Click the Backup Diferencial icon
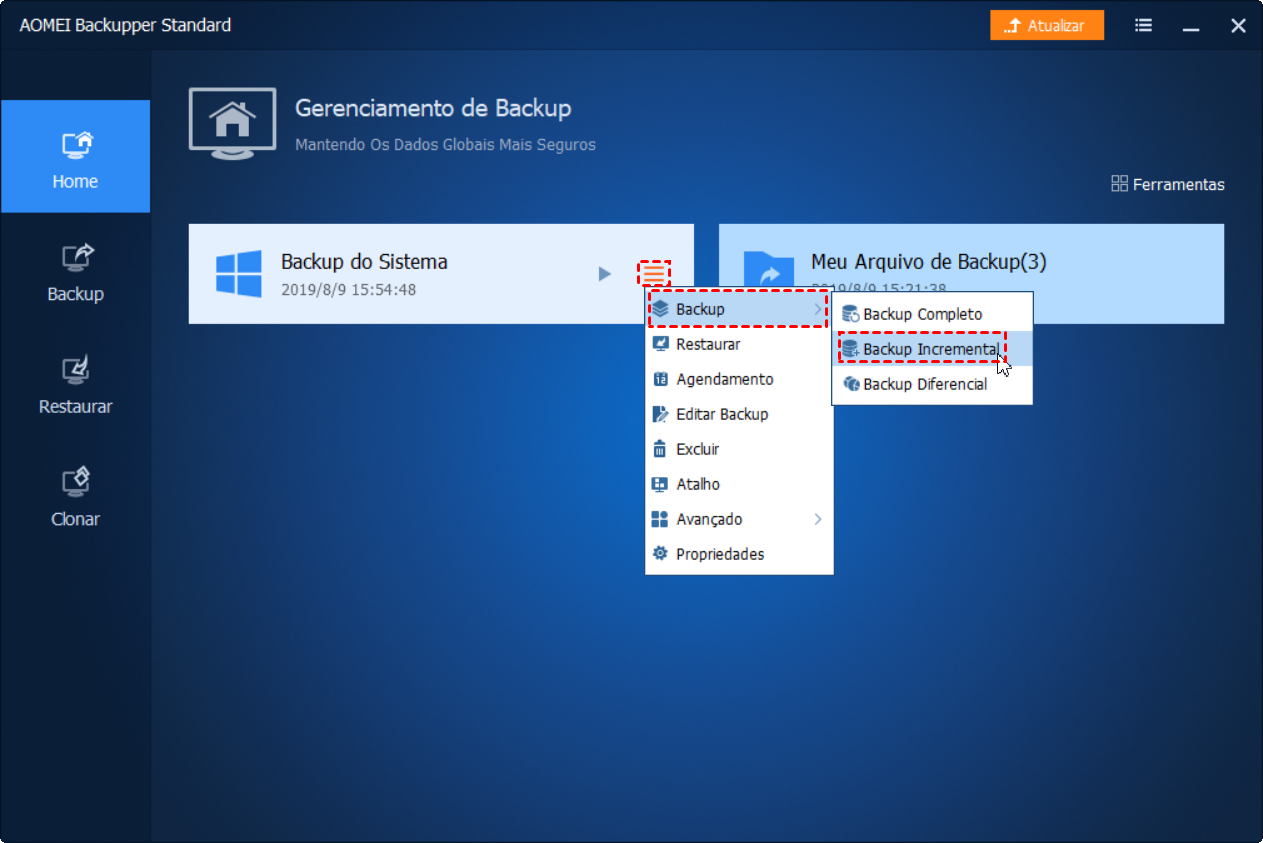 coord(851,384)
